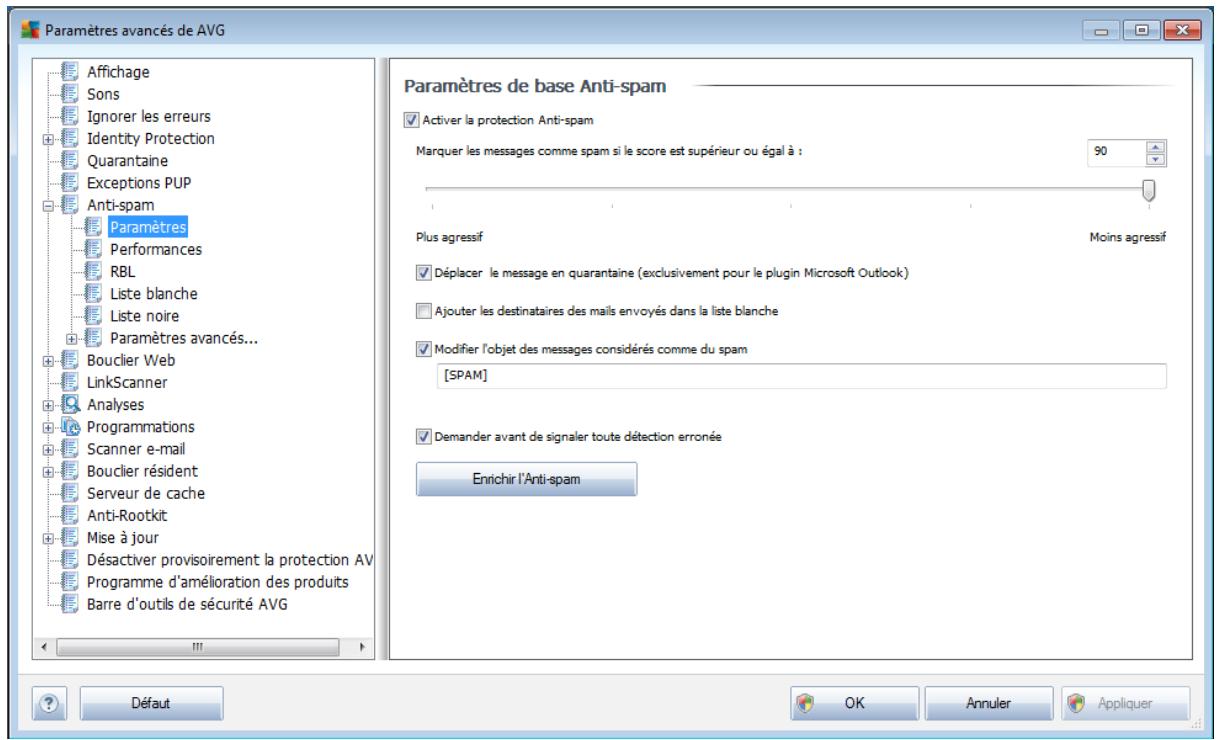Increase spam score with up arrow

[x=1158, y=145]
